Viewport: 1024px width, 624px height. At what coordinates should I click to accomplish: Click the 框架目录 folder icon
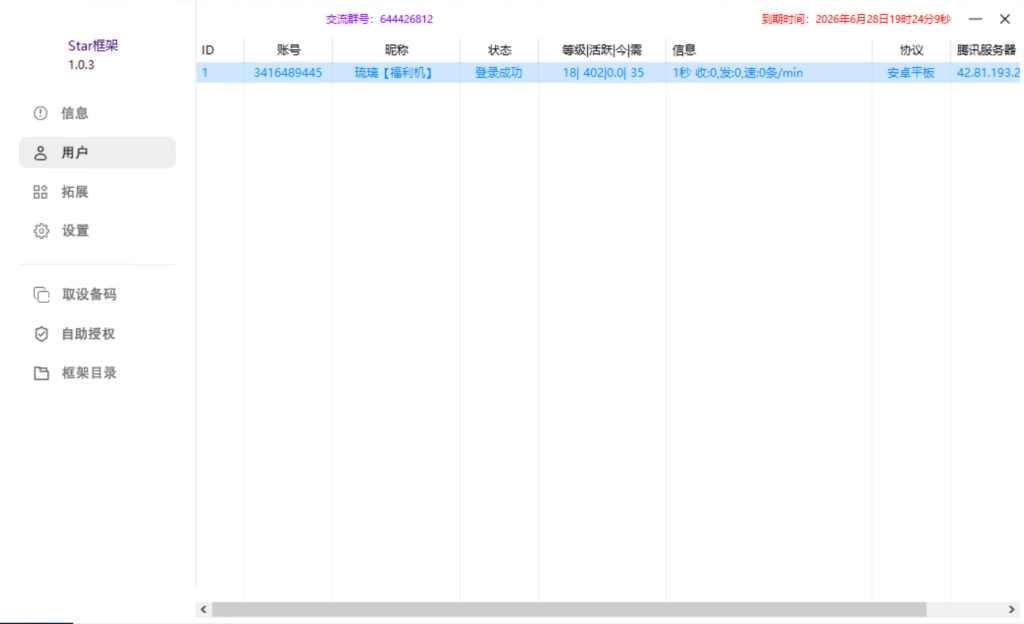point(41,373)
